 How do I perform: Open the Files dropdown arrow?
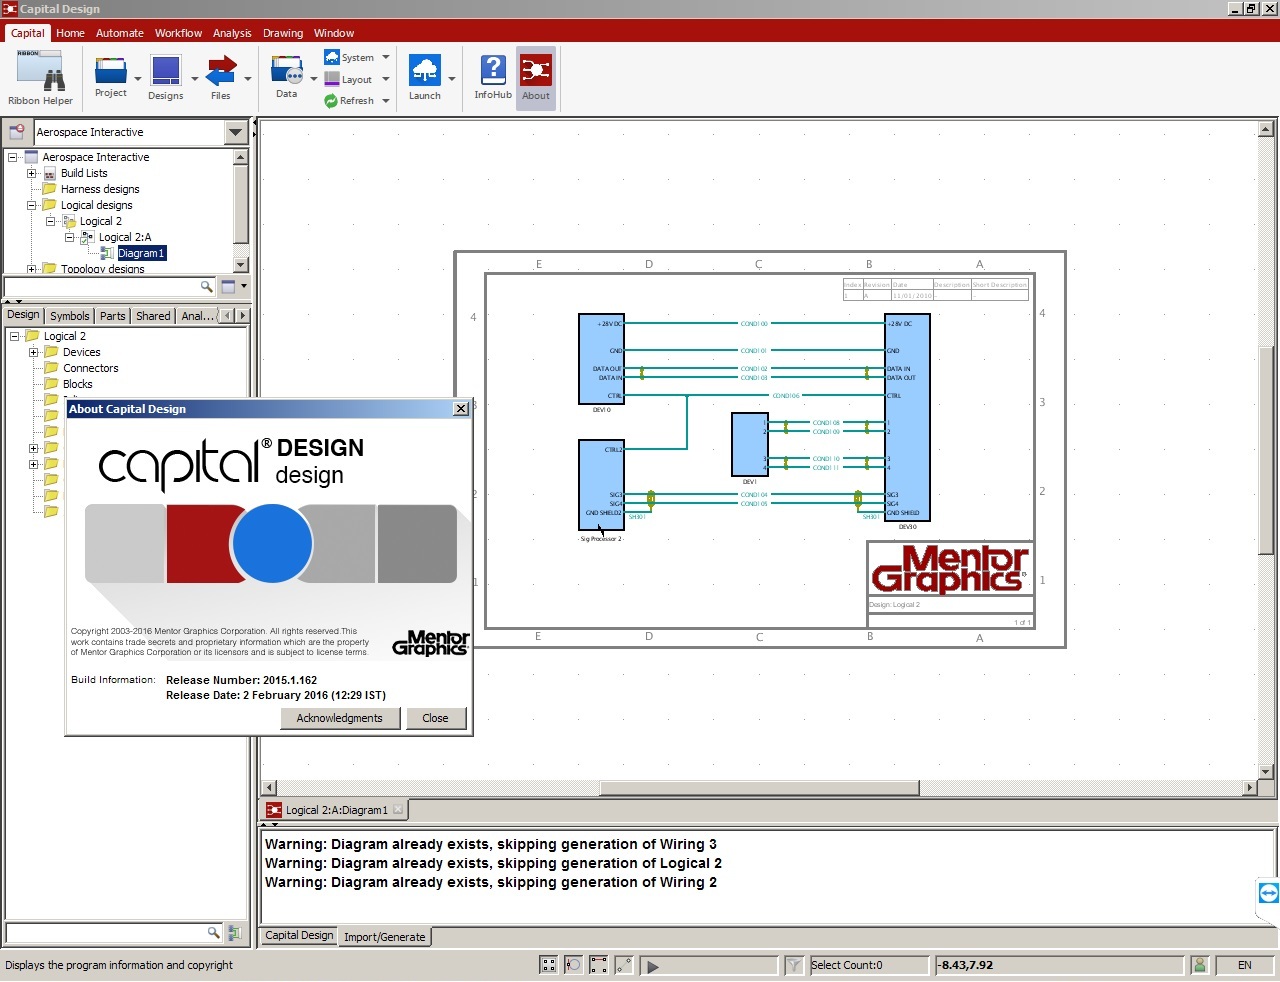click(x=247, y=79)
